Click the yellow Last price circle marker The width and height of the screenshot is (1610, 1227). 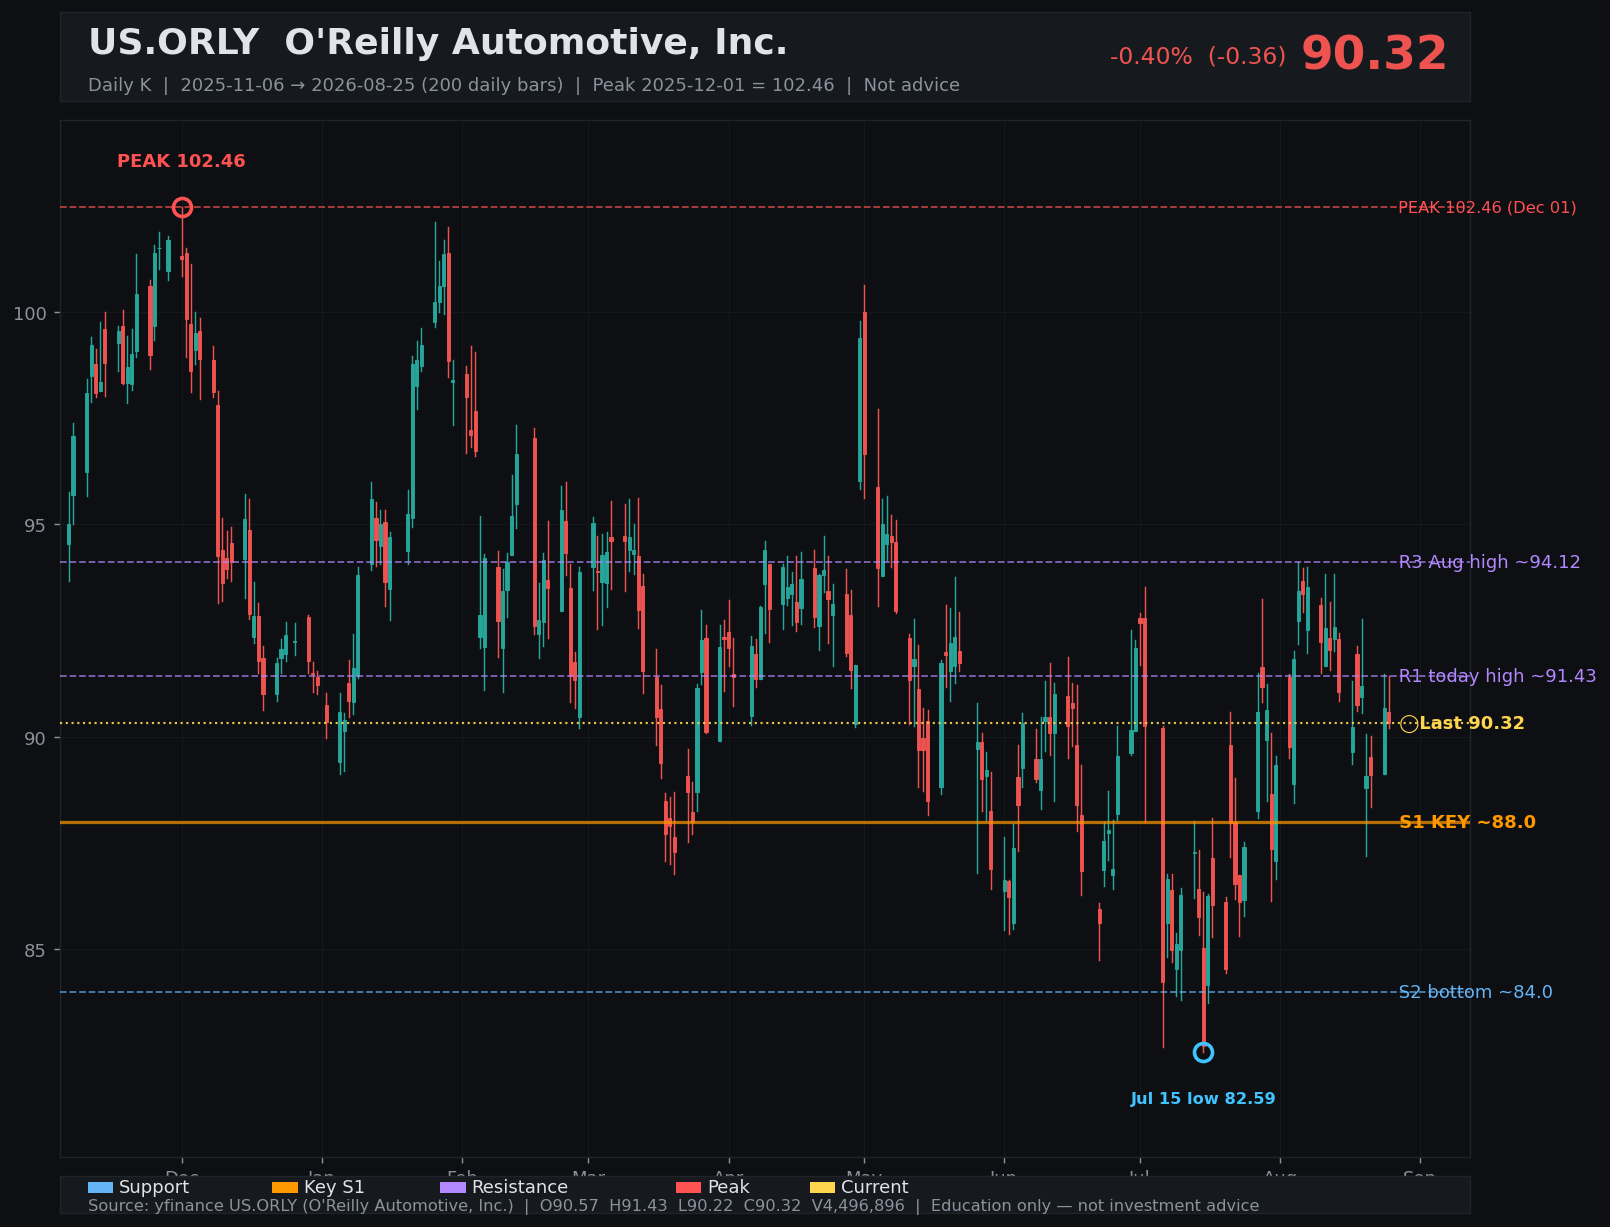click(x=1409, y=724)
